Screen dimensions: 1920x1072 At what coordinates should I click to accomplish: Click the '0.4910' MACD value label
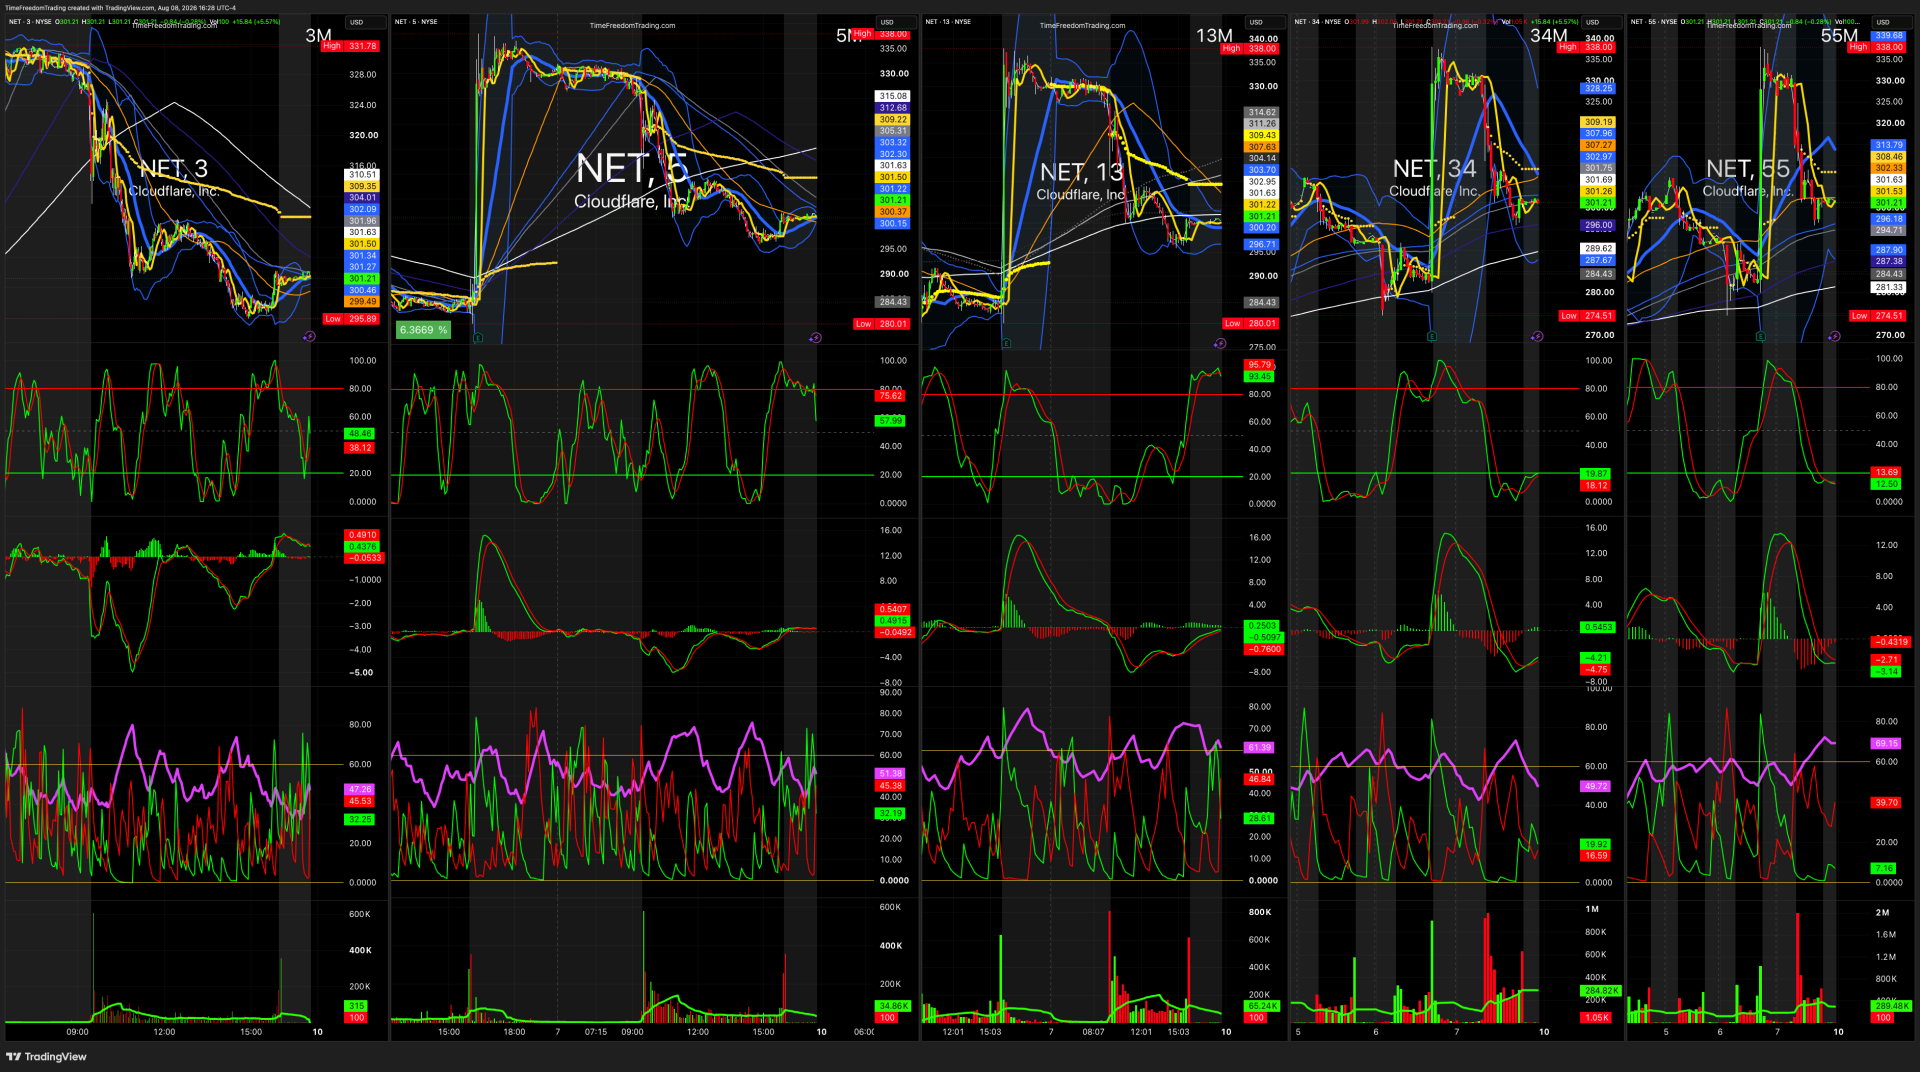pos(362,535)
